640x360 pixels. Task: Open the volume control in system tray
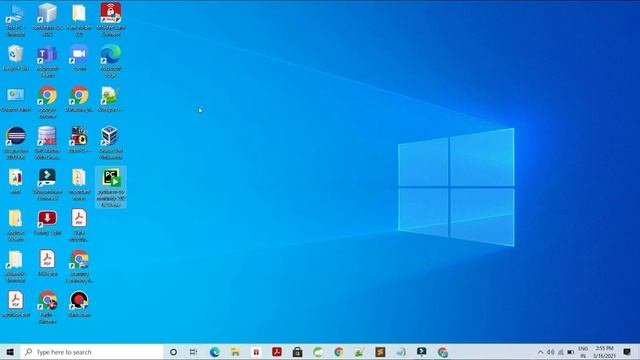pyautogui.click(x=551, y=352)
